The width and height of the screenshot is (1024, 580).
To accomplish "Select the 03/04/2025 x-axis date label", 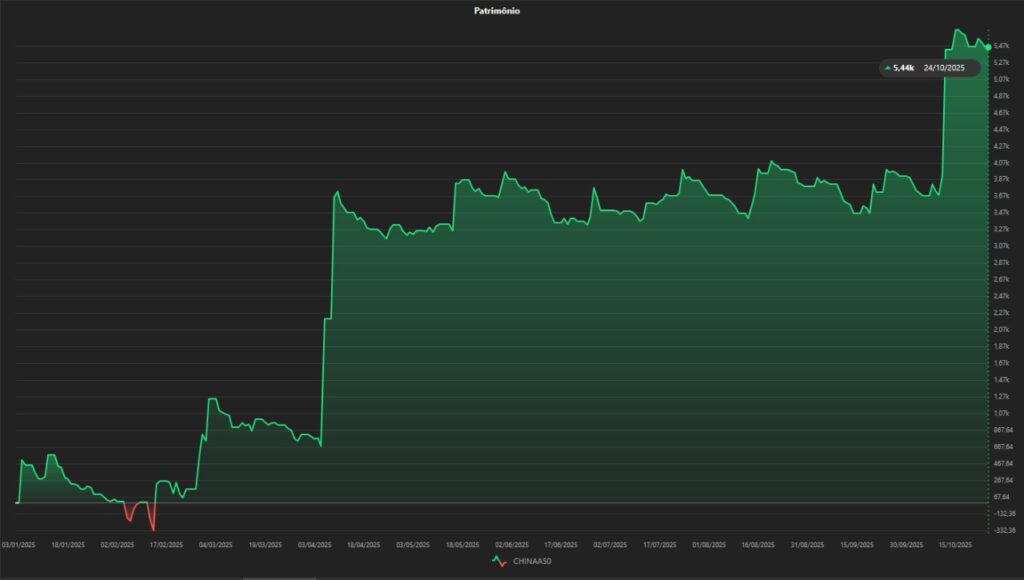I will click(x=314, y=545).
